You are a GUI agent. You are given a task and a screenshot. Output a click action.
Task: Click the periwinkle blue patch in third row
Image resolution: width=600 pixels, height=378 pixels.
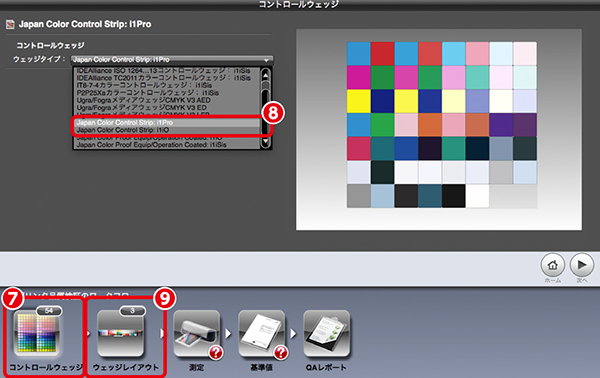point(477,101)
